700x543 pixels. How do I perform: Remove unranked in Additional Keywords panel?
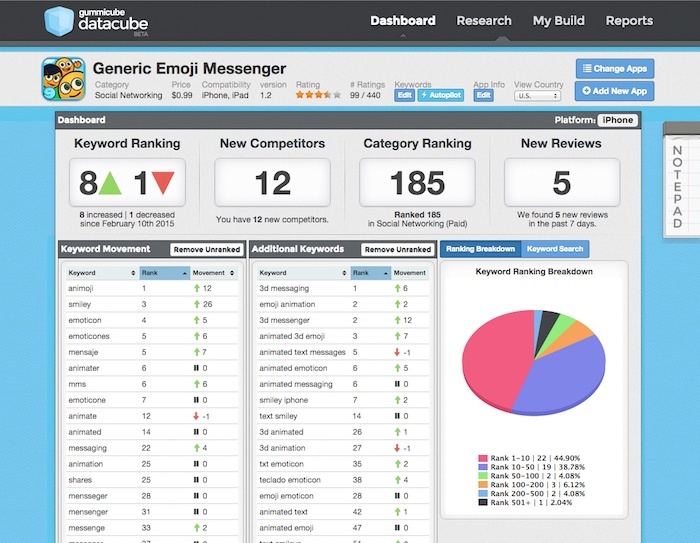[398, 250]
